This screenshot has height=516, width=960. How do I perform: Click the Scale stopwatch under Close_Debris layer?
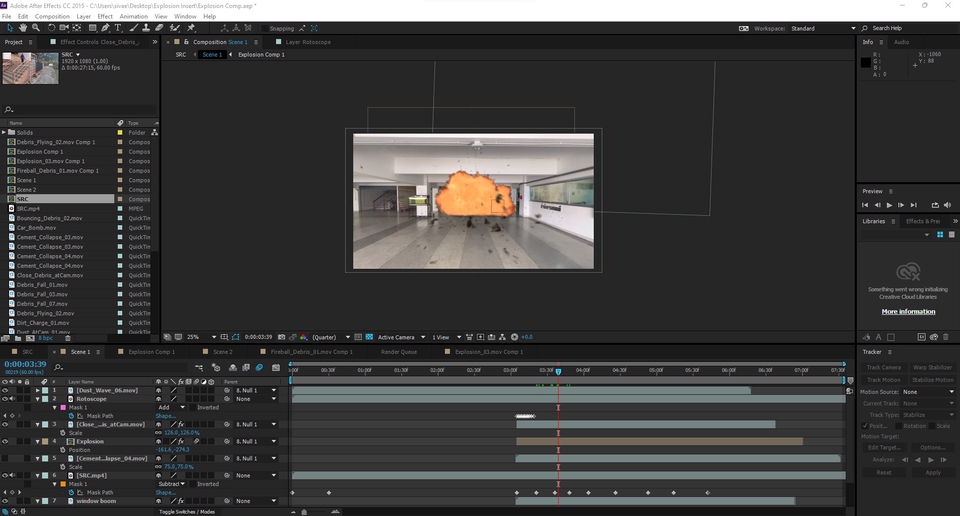click(x=62, y=433)
